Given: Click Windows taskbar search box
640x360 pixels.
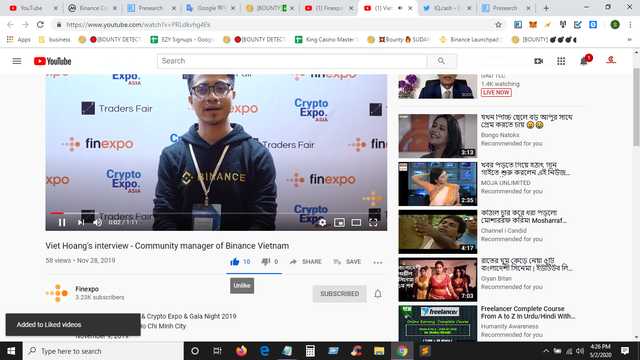Looking at the screenshot, I should [102, 351].
